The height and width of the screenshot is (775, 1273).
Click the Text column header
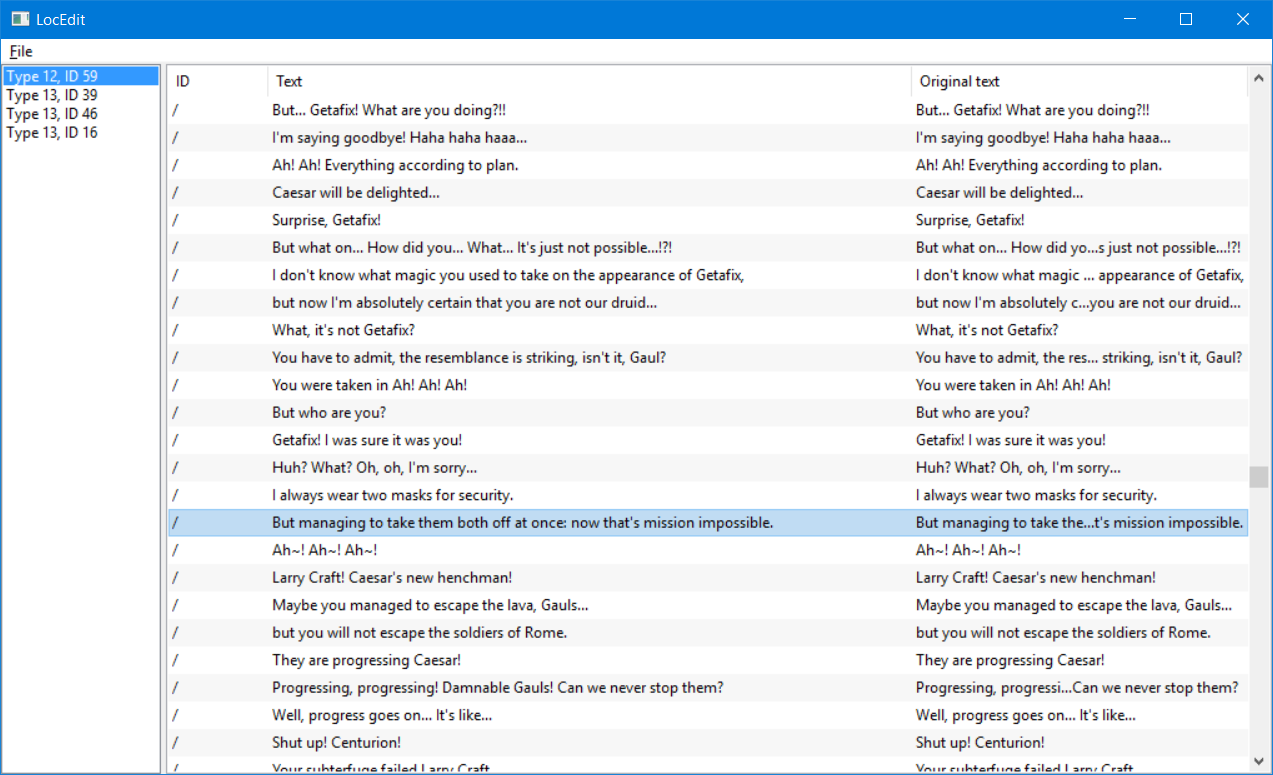[589, 81]
